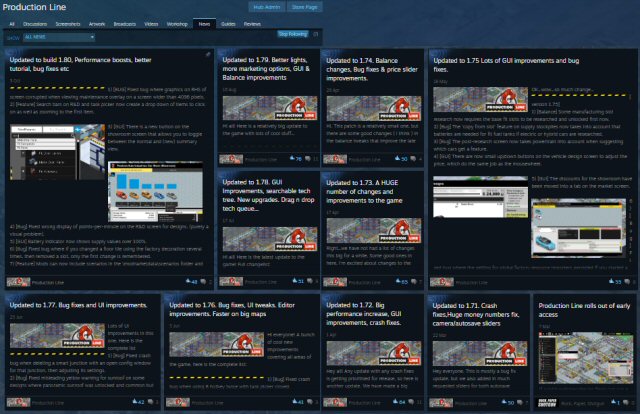Open the Reviews tab

click(252, 24)
